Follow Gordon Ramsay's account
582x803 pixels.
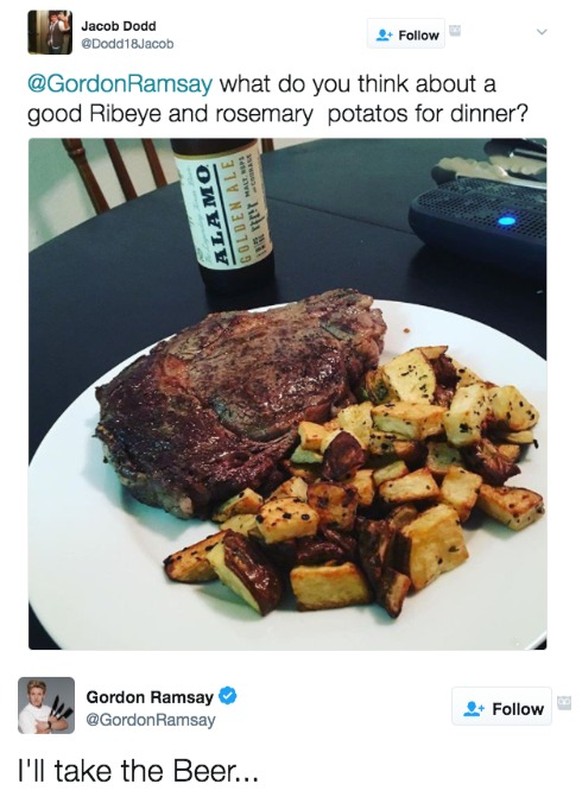pos(502,707)
